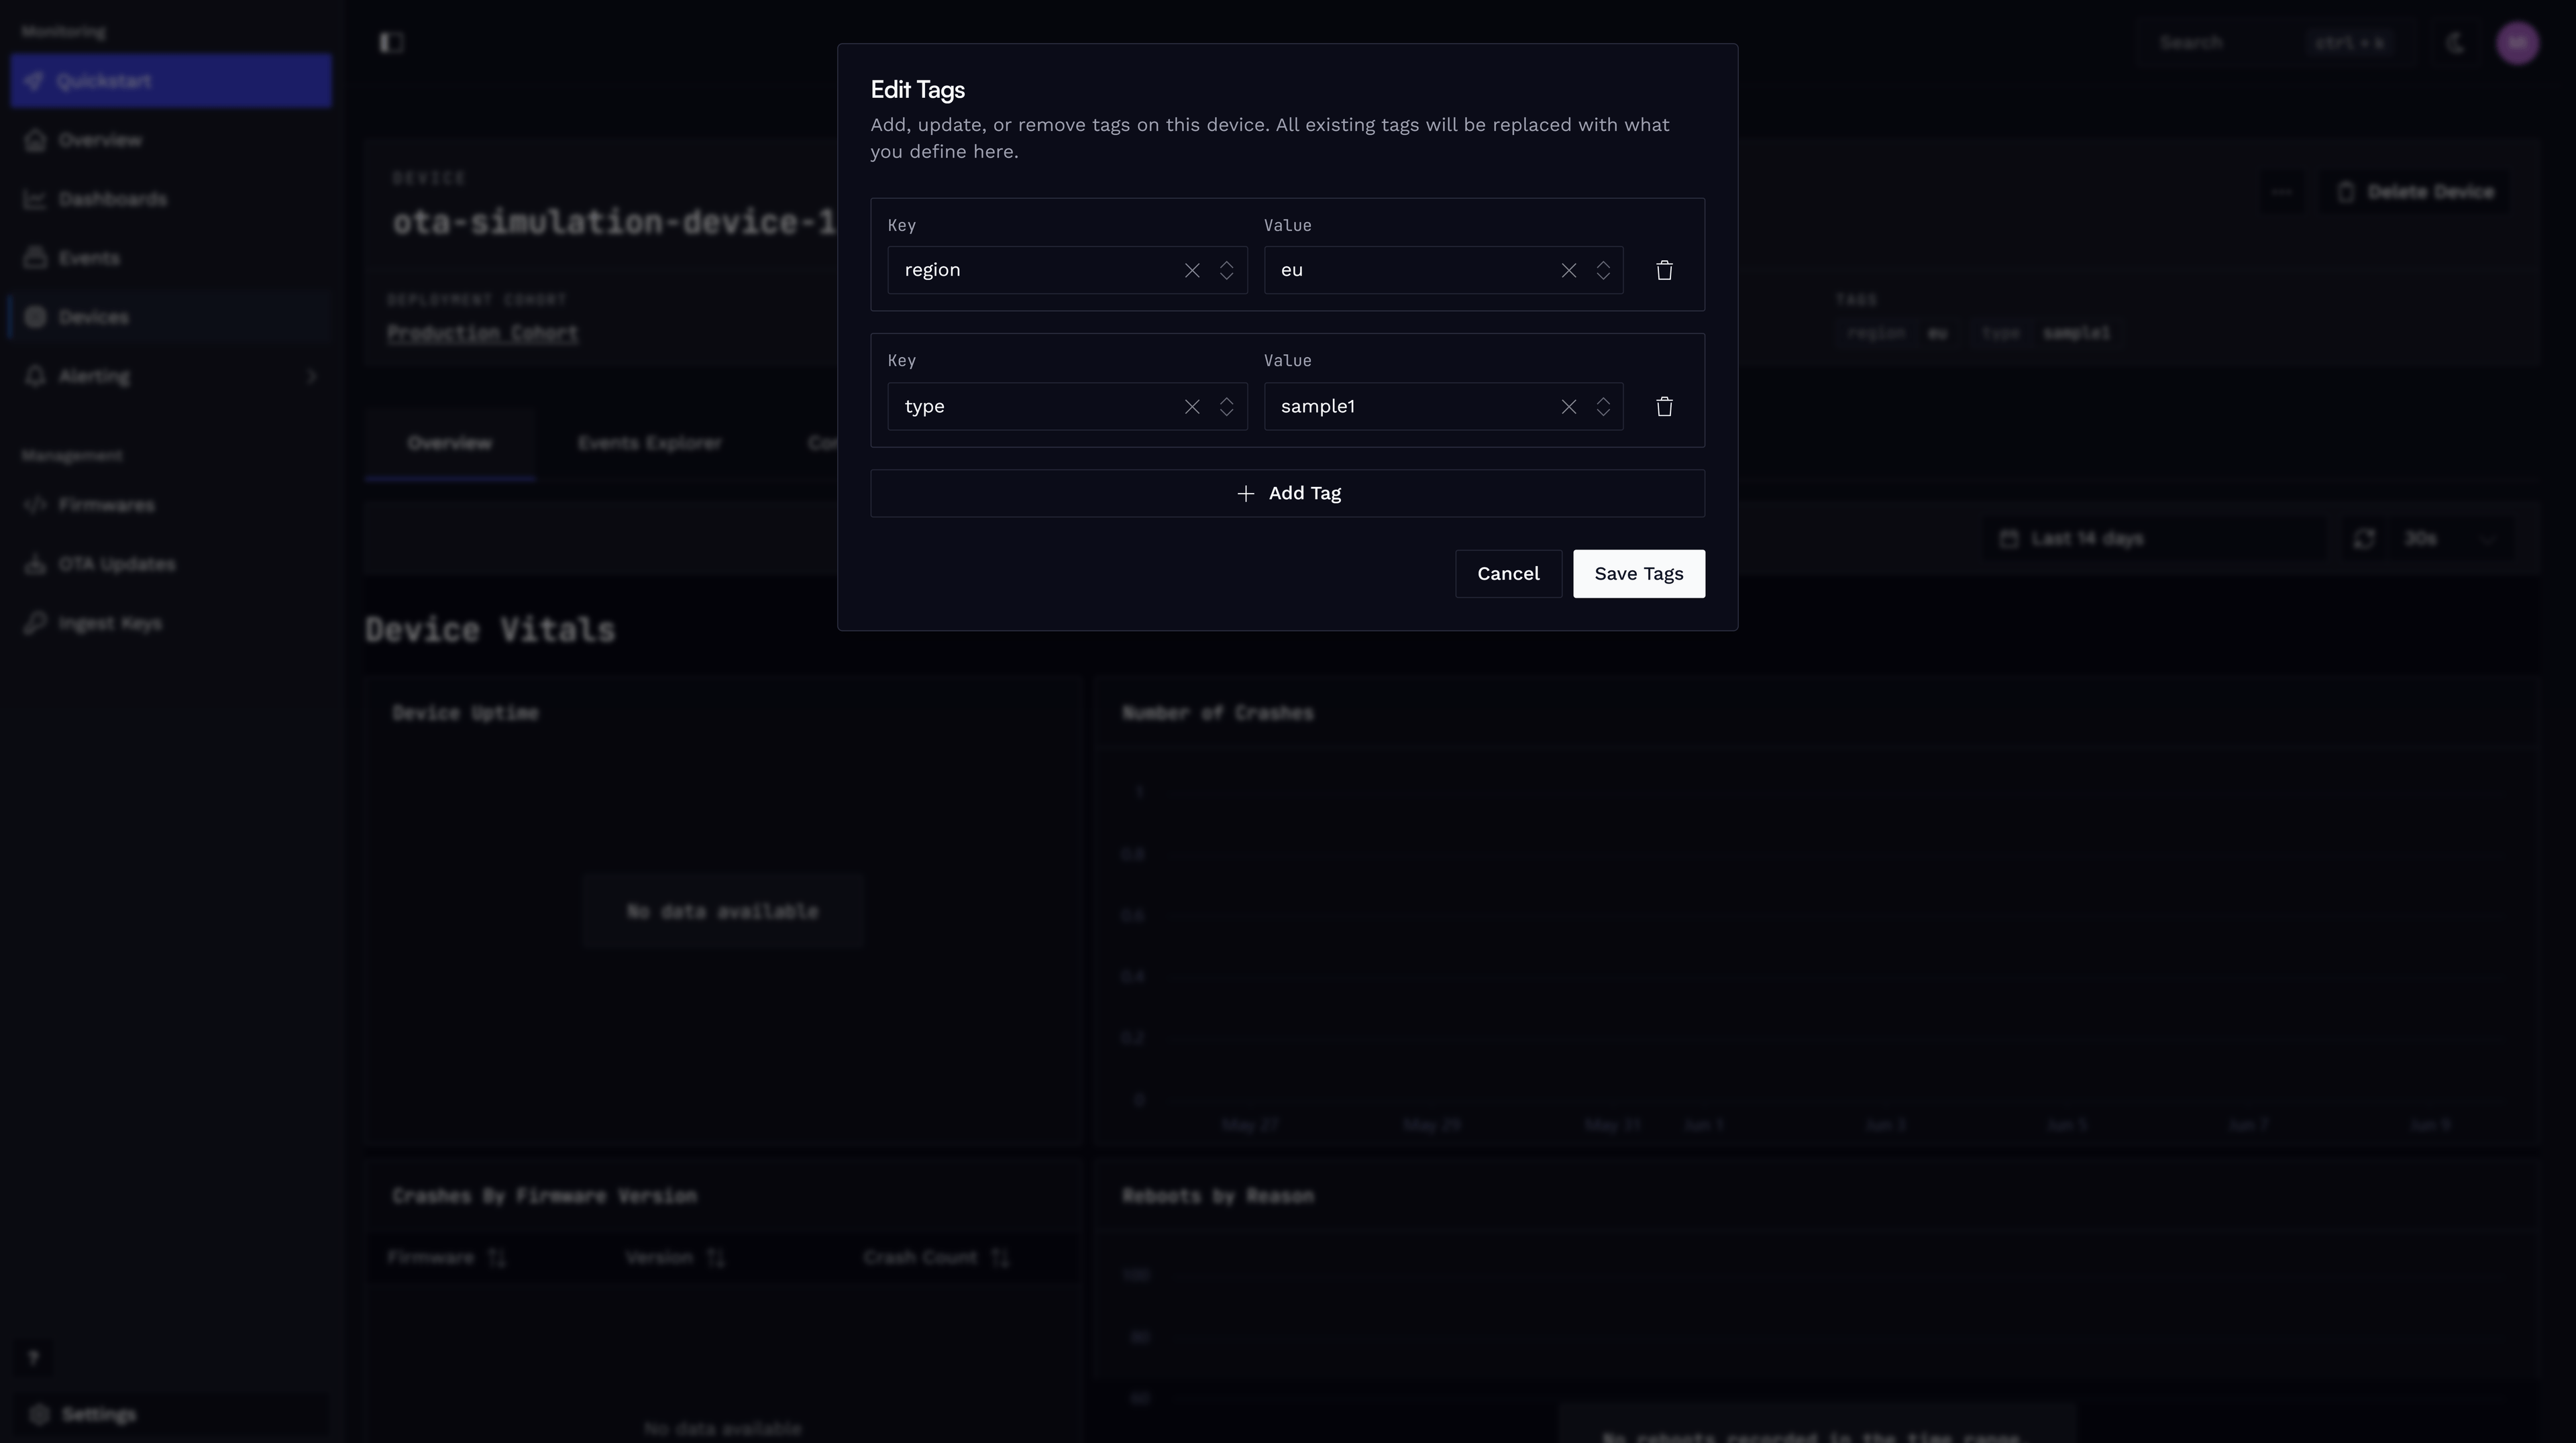This screenshot has height=1443, width=2576.
Task: Open the type key dropdown
Action: pos(1226,407)
